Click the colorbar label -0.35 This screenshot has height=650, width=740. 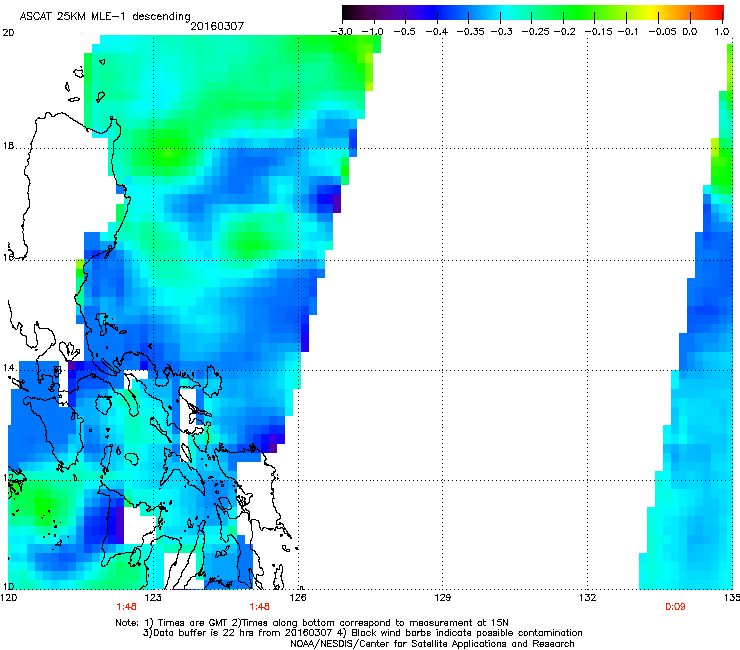pyautogui.click(x=471, y=32)
